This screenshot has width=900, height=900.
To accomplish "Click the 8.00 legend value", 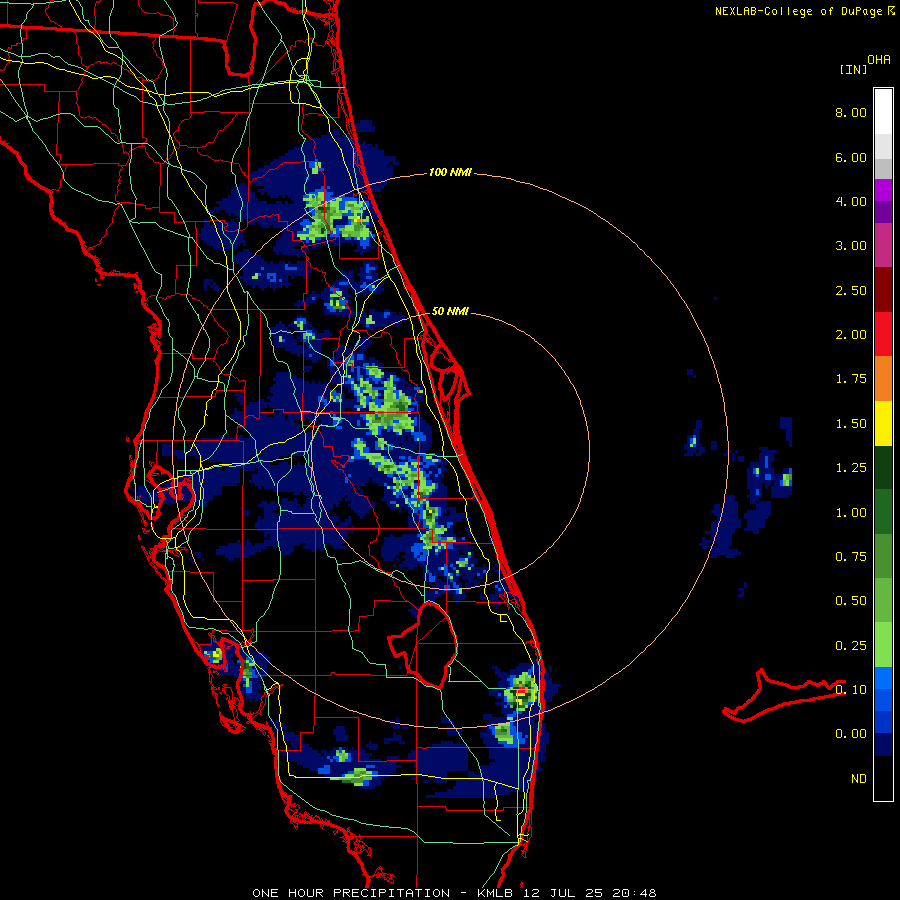I will point(851,112).
